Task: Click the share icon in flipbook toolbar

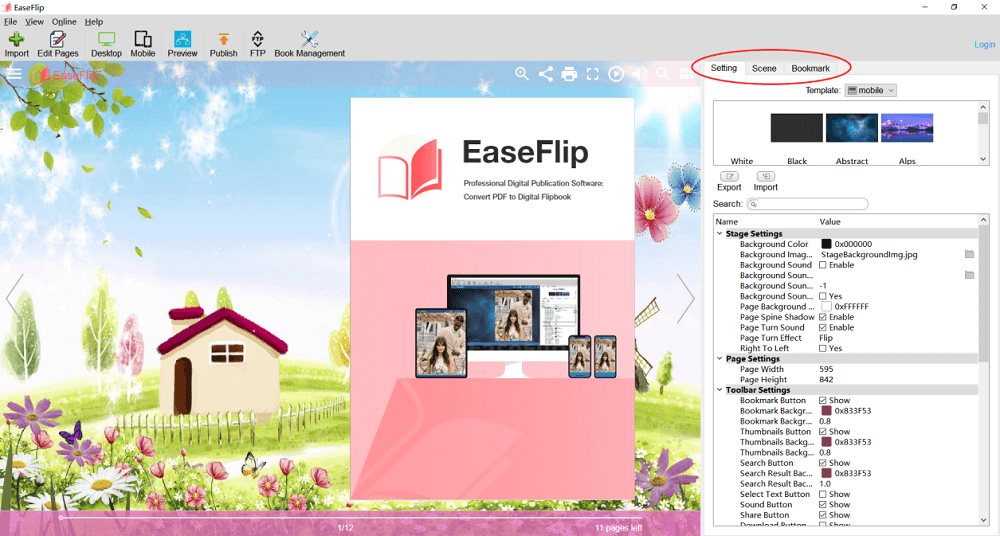Action: pyautogui.click(x=546, y=73)
